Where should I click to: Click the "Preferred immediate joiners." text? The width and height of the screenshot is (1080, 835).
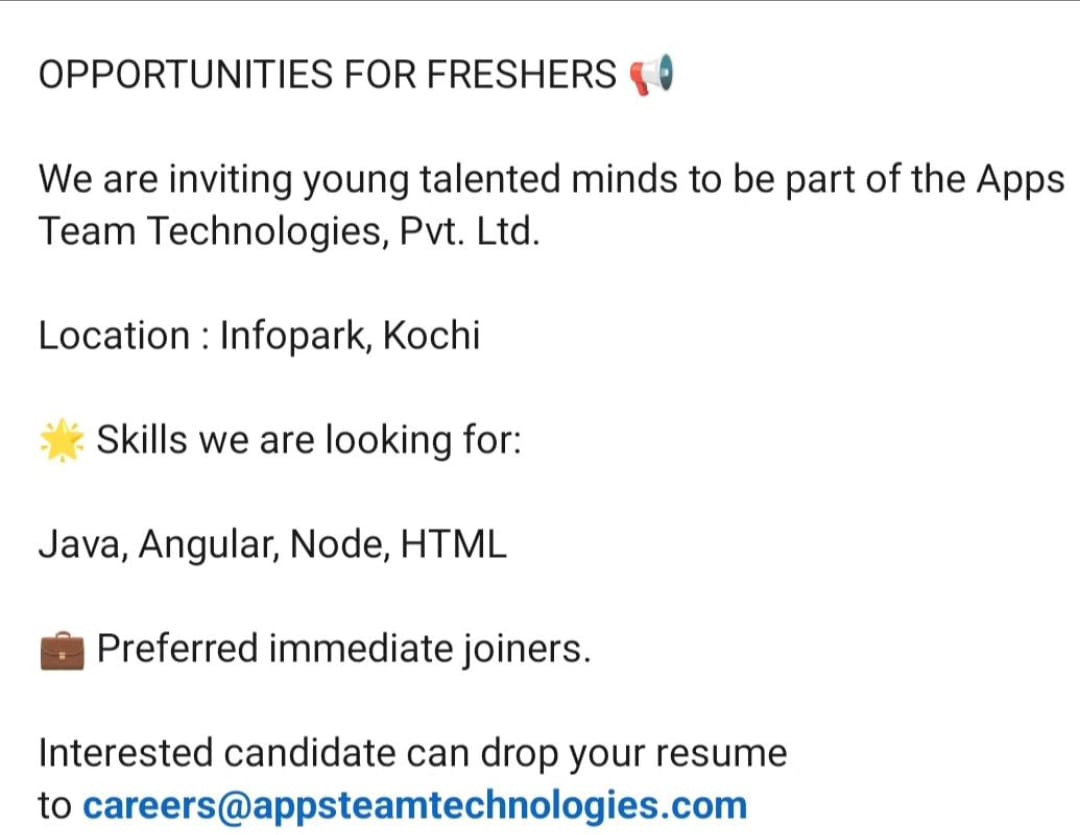point(344,650)
